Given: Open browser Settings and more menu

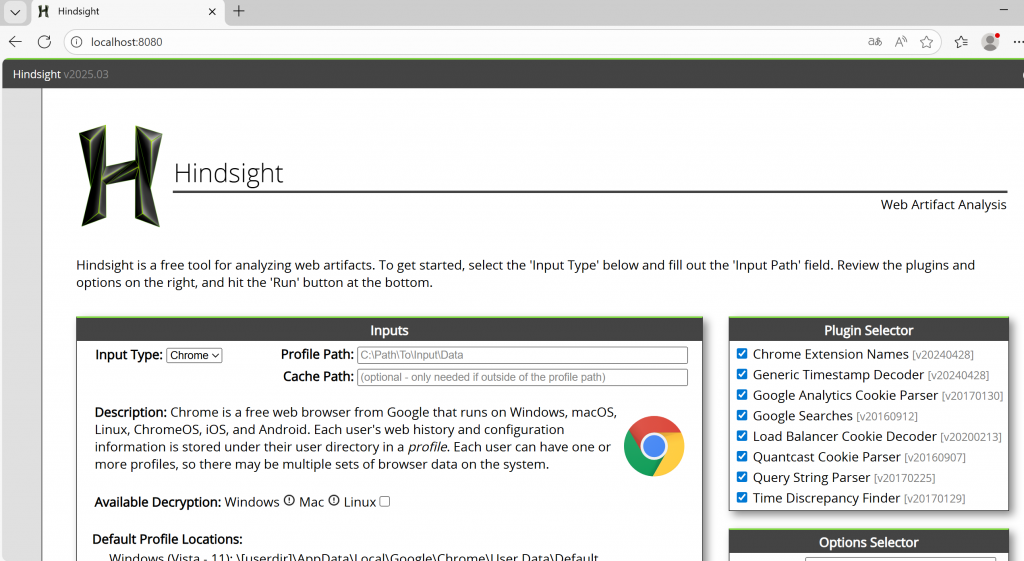Looking at the screenshot, I should pos(1017,42).
